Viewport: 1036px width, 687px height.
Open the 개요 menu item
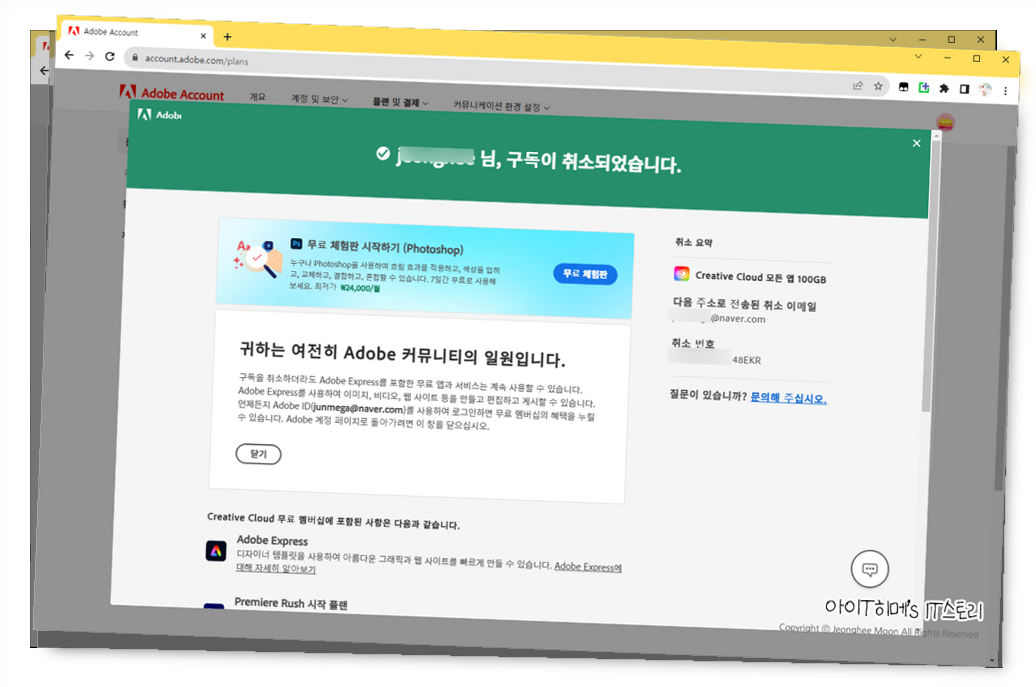[258, 97]
